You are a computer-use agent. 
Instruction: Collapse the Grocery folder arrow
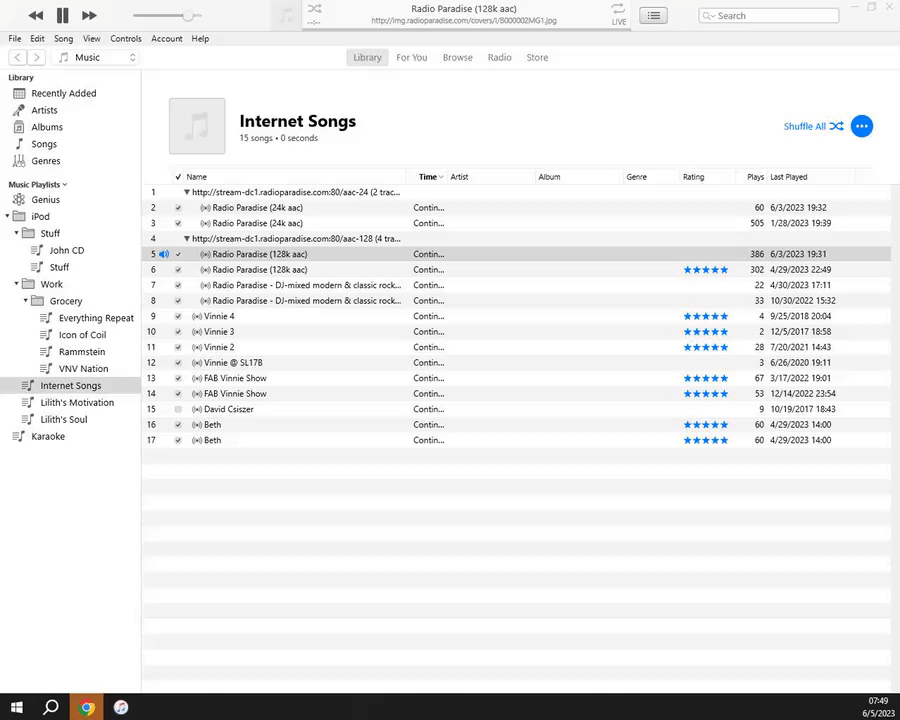click(x=26, y=300)
